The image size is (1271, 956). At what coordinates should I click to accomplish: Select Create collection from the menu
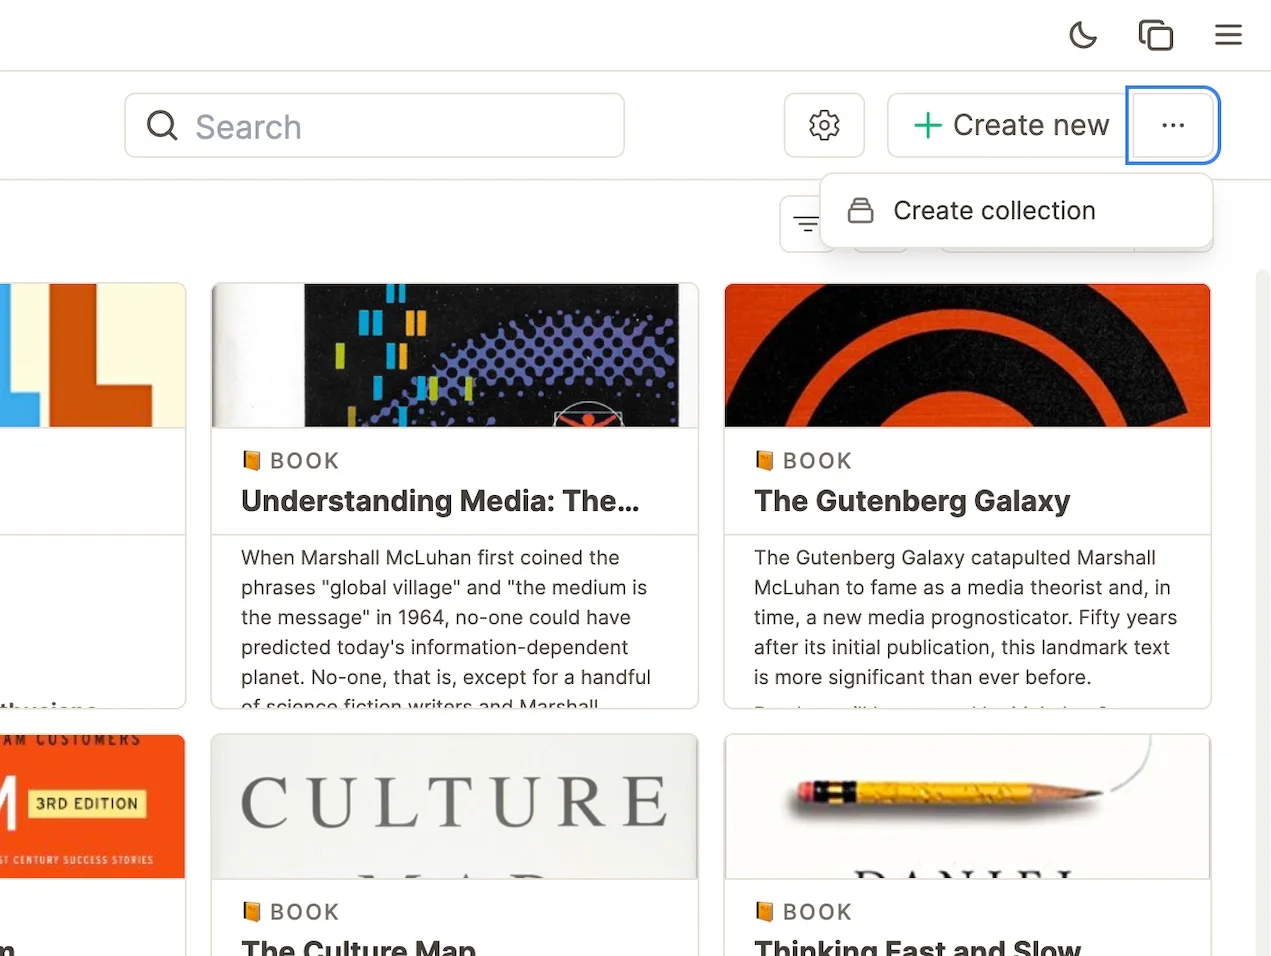click(994, 211)
